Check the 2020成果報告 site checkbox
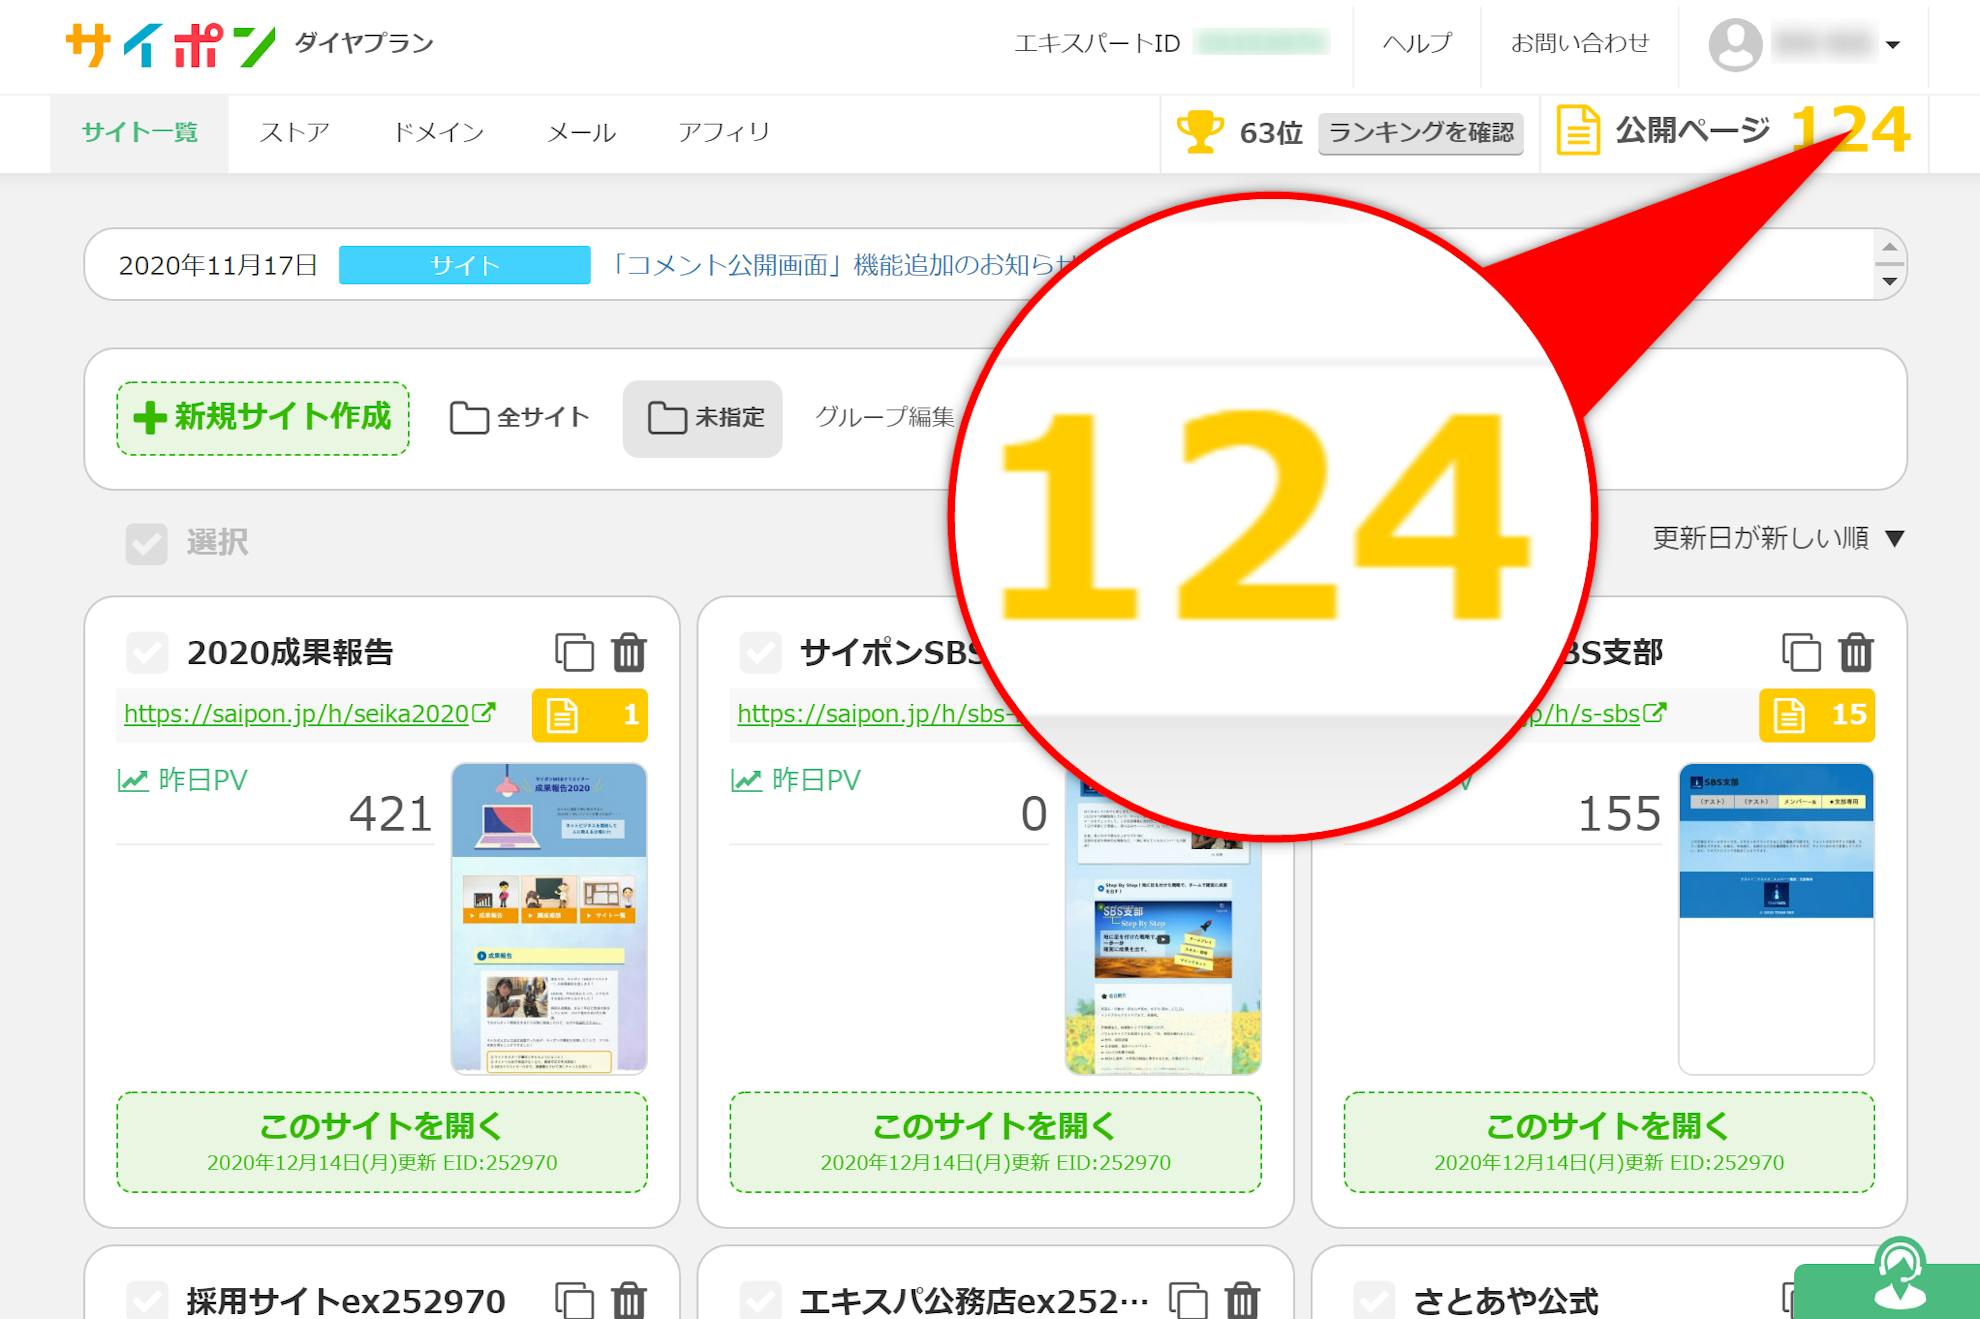1980x1319 pixels. pyautogui.click(x=146, y=652)
